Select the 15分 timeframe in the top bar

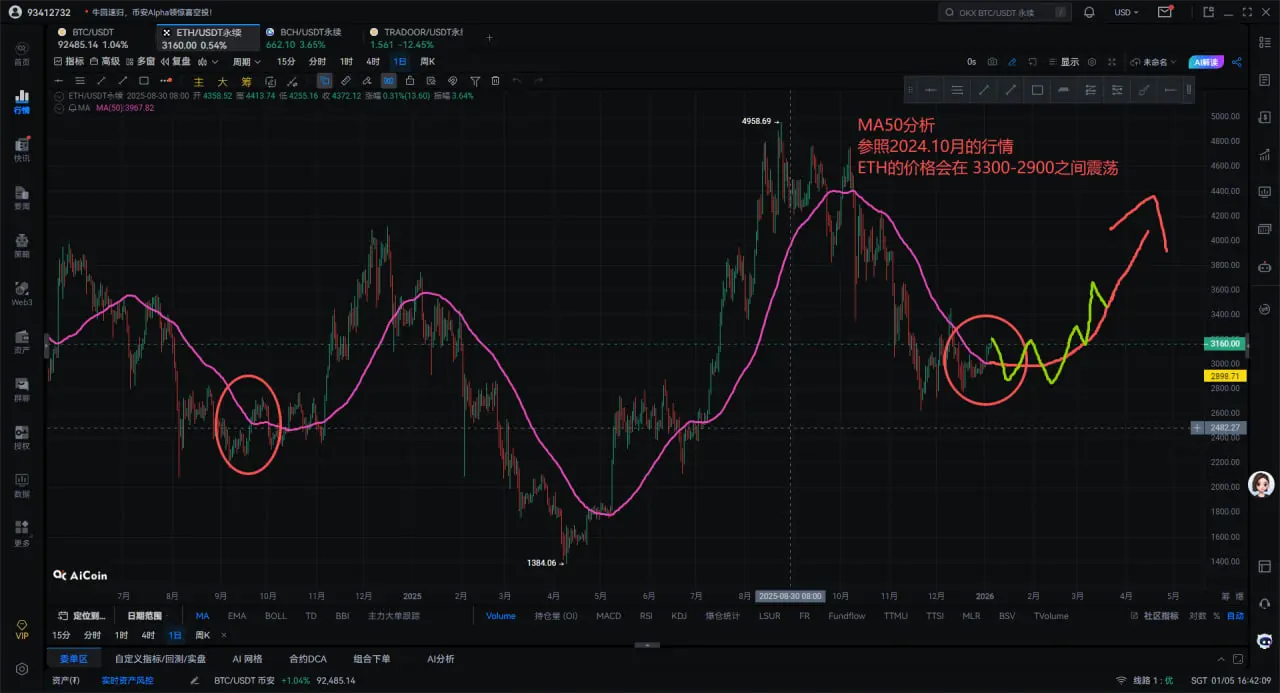tap(286, 61)
